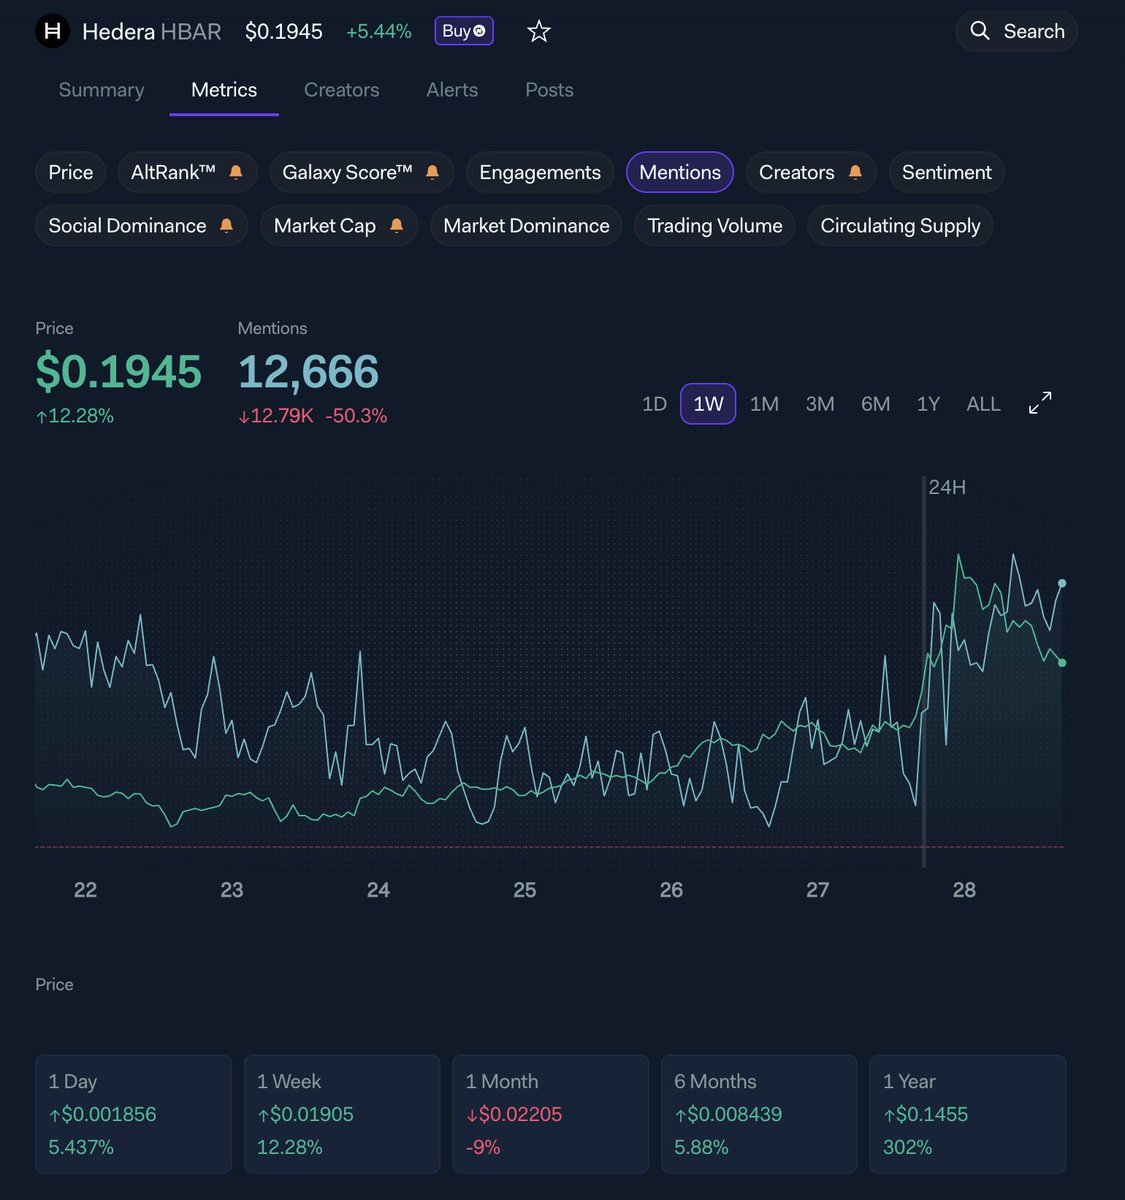Click the $0.1945 price value in header
Screen dimensions: 1125x1200
[x=284, y=32]
